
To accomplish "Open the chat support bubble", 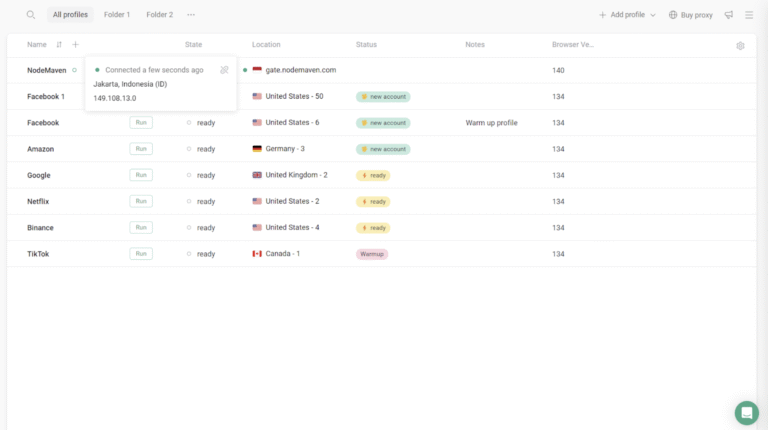I will pyautogui.click(x=746, y=413).
